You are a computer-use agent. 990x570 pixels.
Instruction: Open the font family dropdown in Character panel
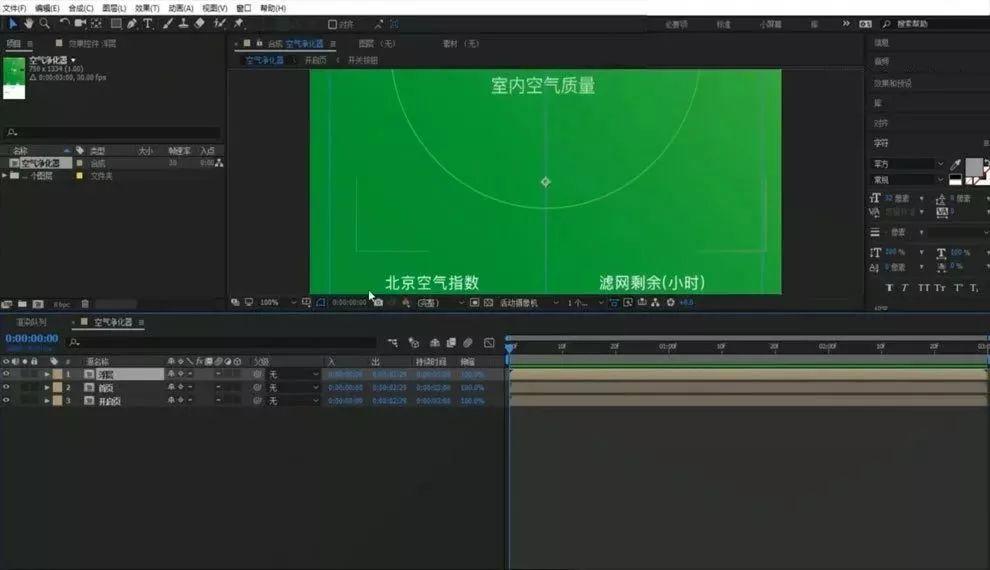click(908, 163)
